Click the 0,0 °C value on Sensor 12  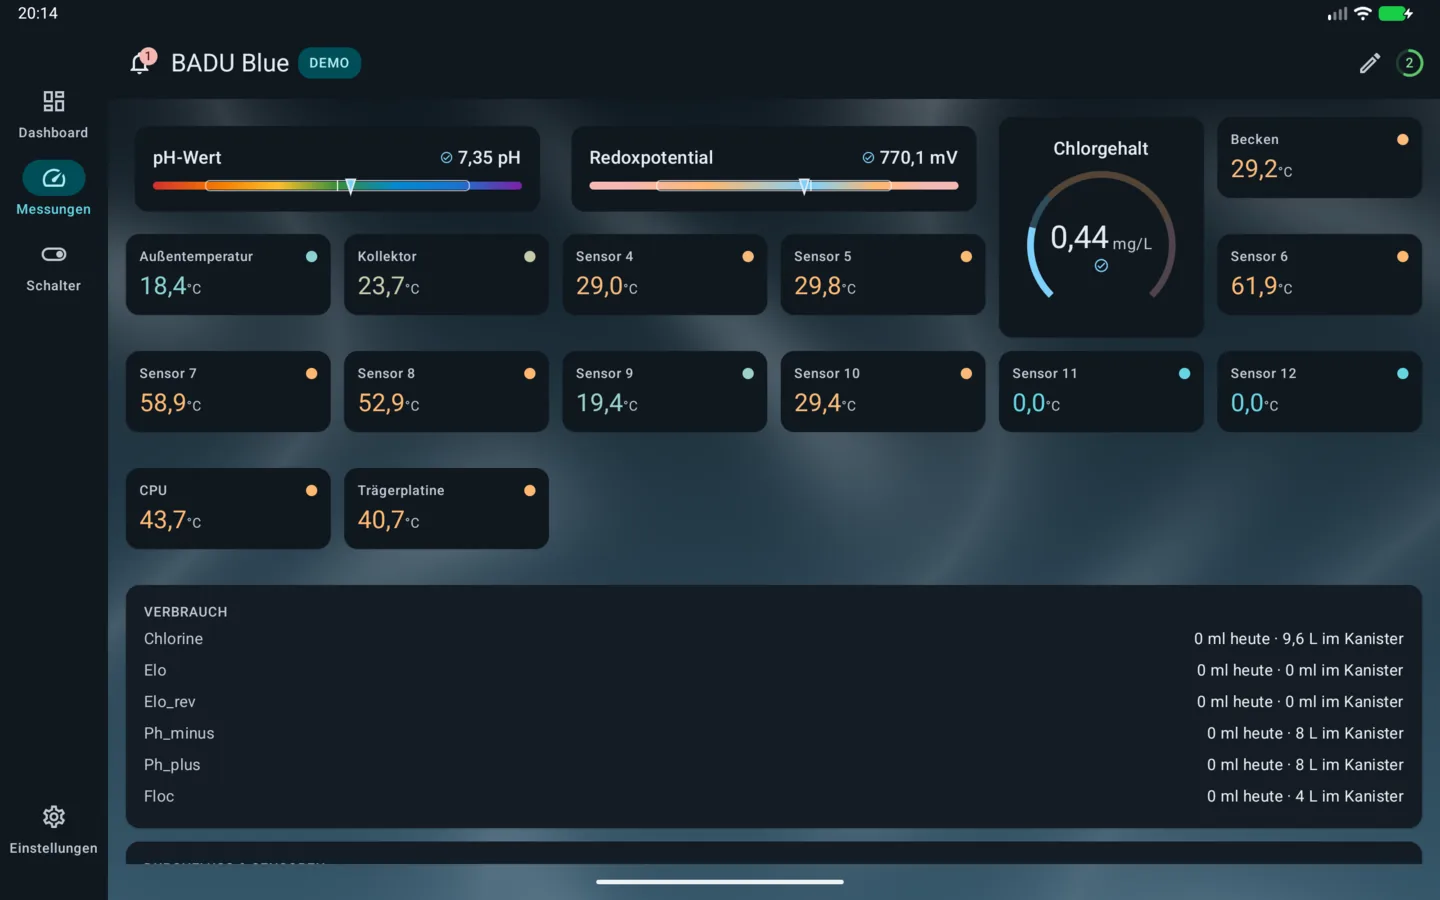(1254, 403)
